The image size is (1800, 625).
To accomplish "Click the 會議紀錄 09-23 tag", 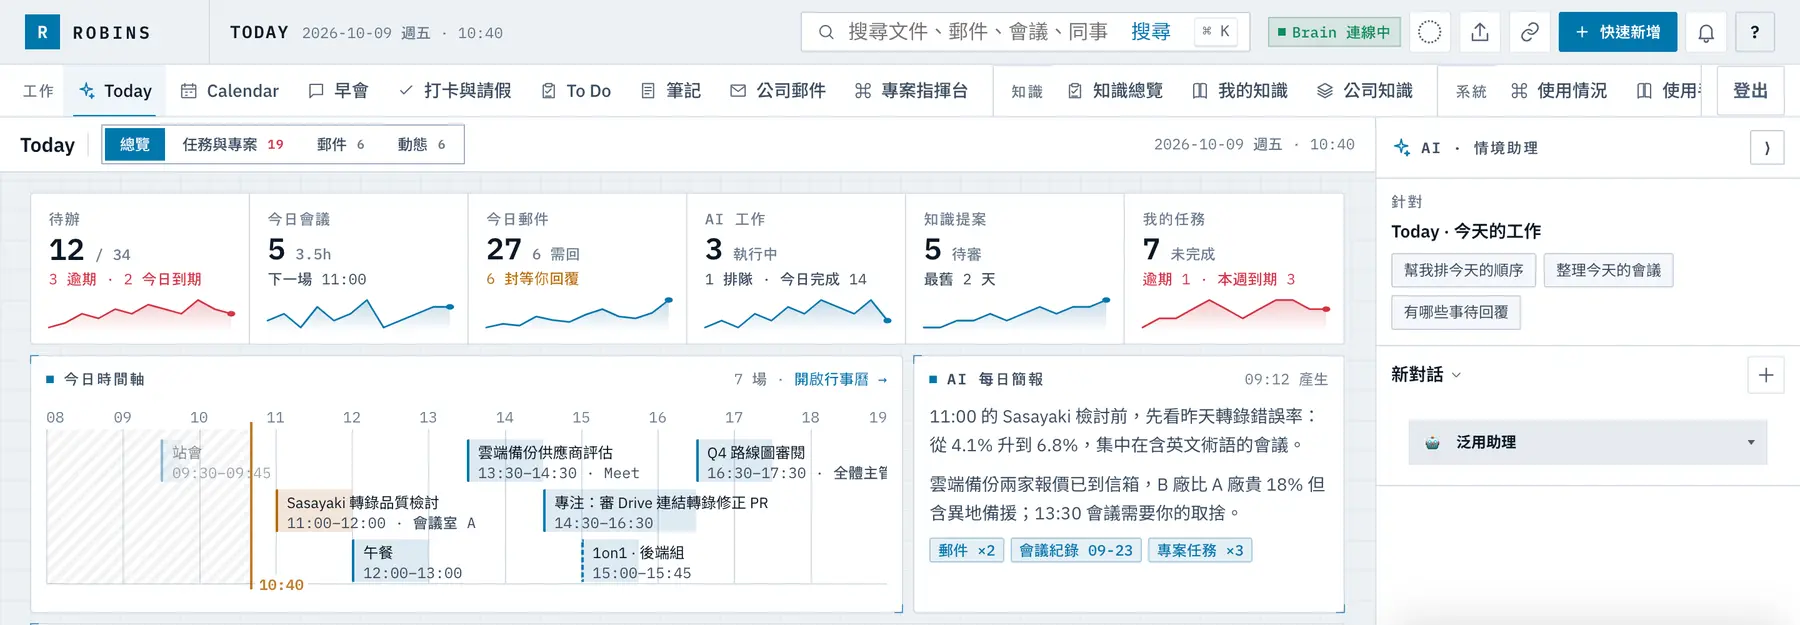I will coord(1075,550).
